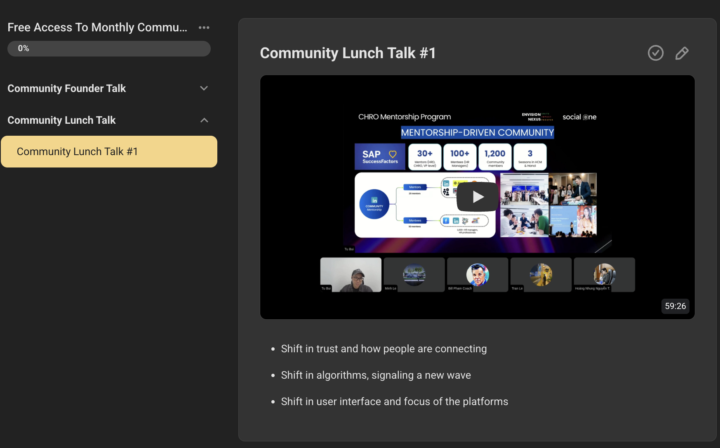Viewport: 720px width, 448px height.
Task: Click the video thumbnail's Mentorship-Driven Community slide title
Action: pyautogui.click(x=477, y=133)
